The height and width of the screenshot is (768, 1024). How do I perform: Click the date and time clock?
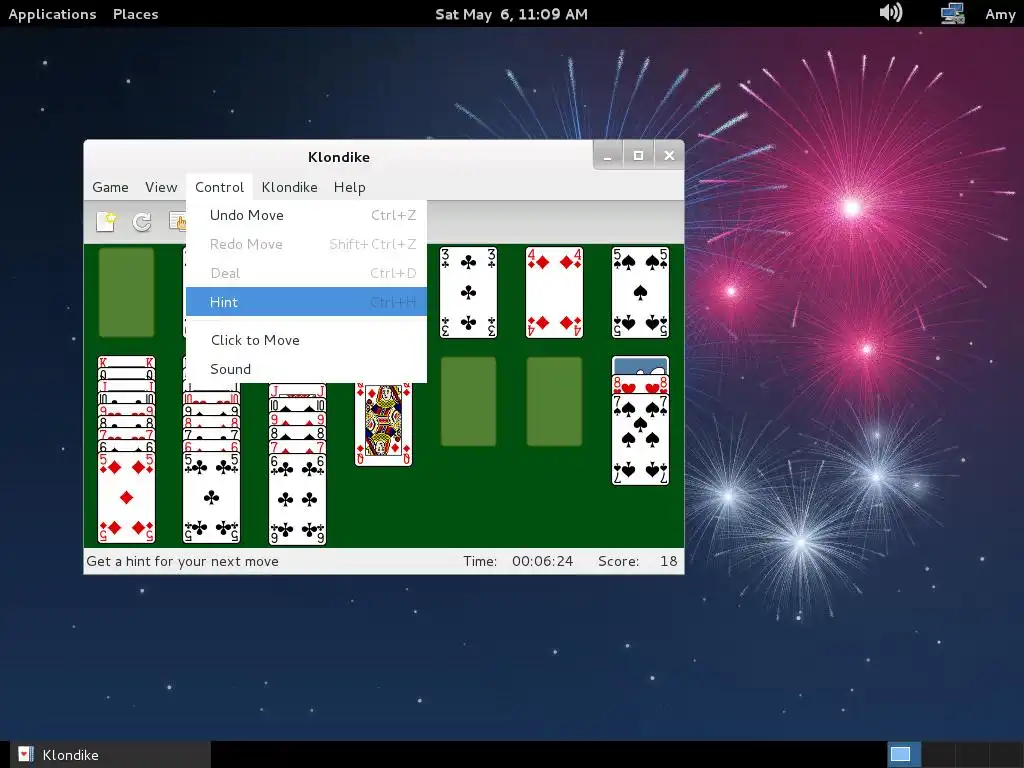pyautogui.click(x=511, y=14)
